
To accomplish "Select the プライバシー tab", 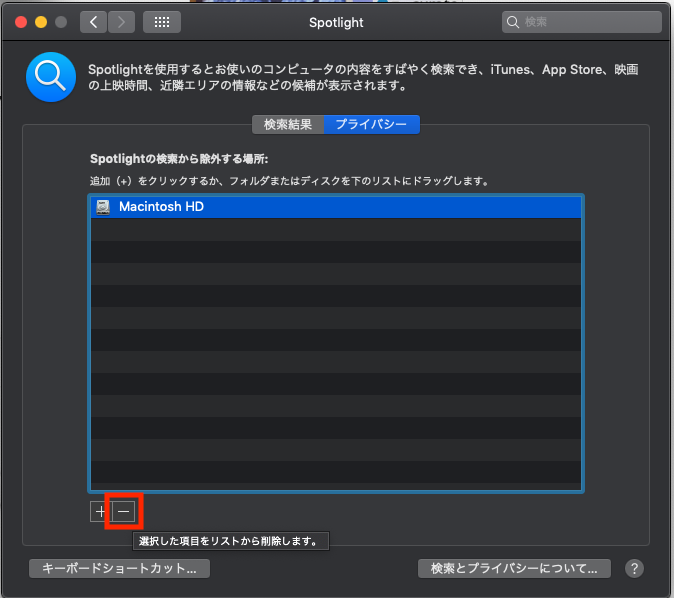I will tap(371, 125).
